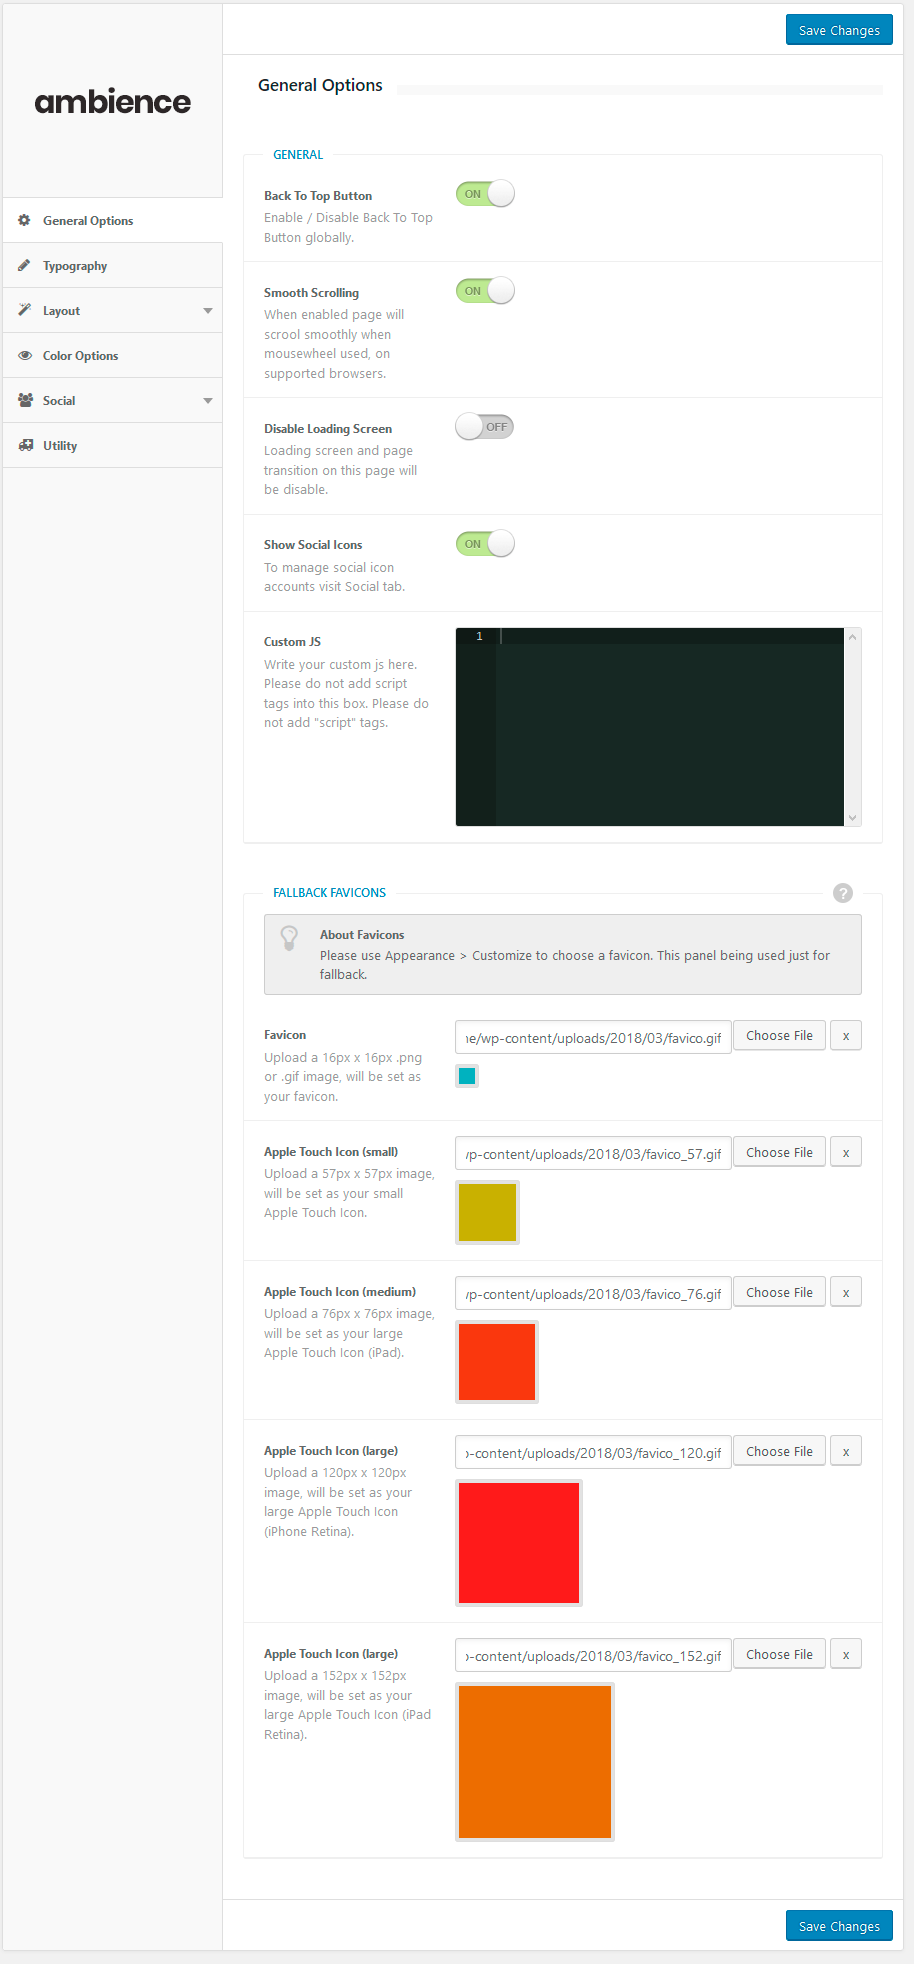The image size is (914, 1964).
Task: Click inside the Custom JS code editor
Action: click(670, 730)
